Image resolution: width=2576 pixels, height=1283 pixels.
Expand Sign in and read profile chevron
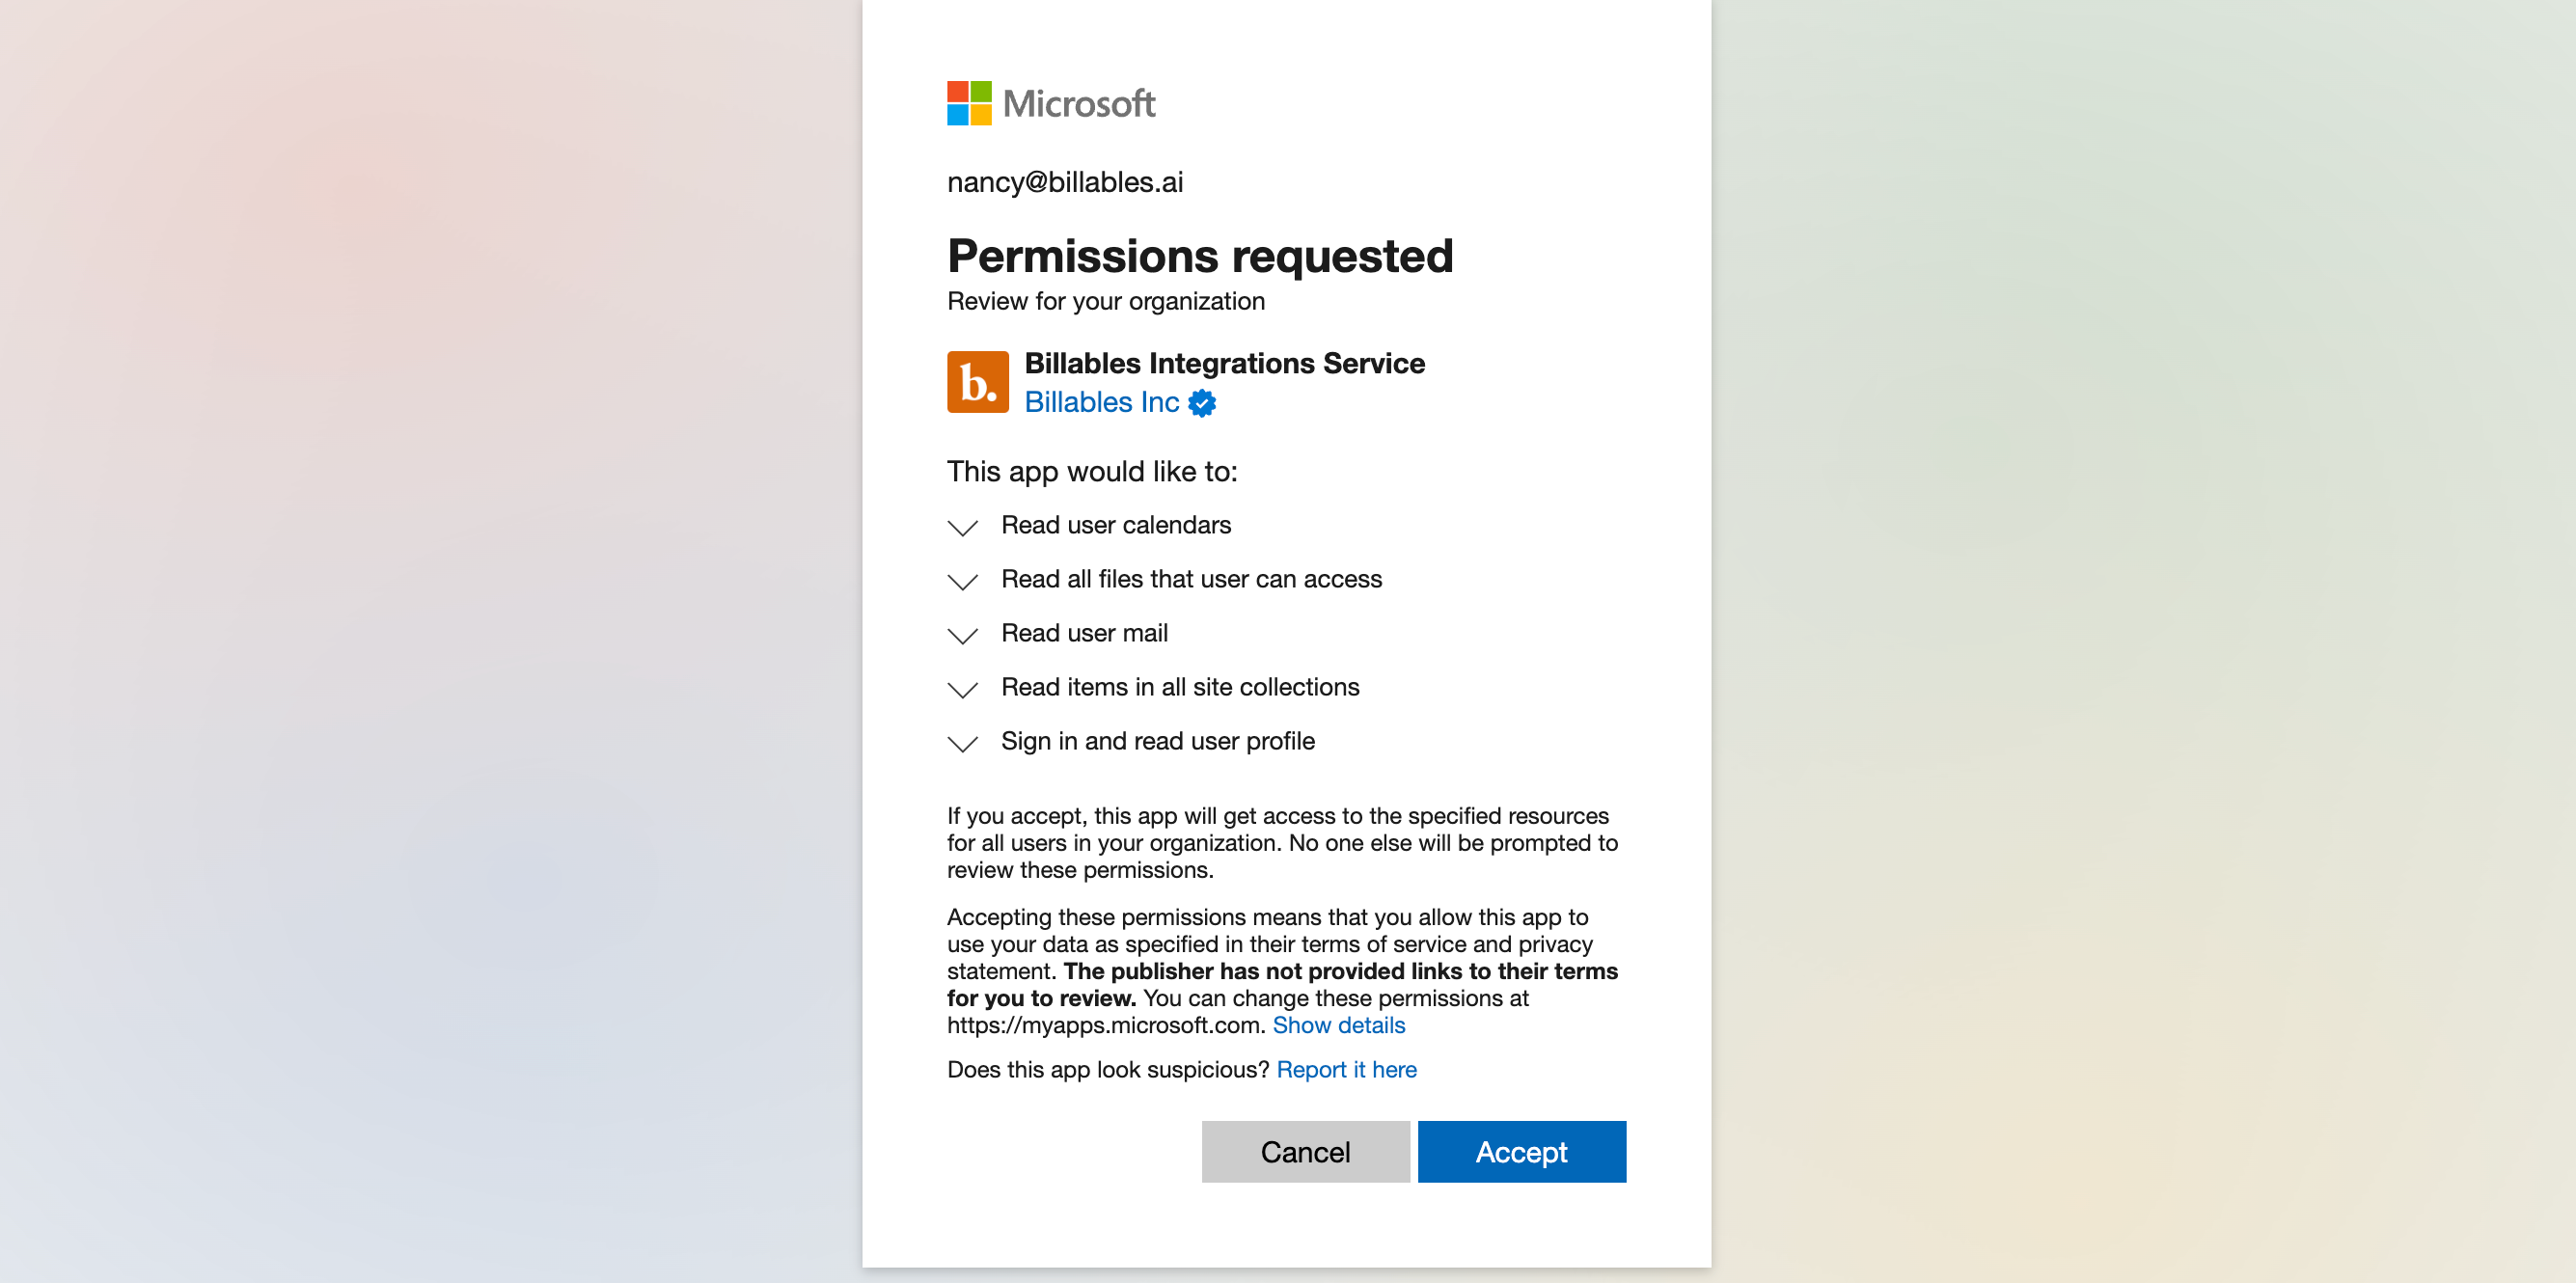962,743
